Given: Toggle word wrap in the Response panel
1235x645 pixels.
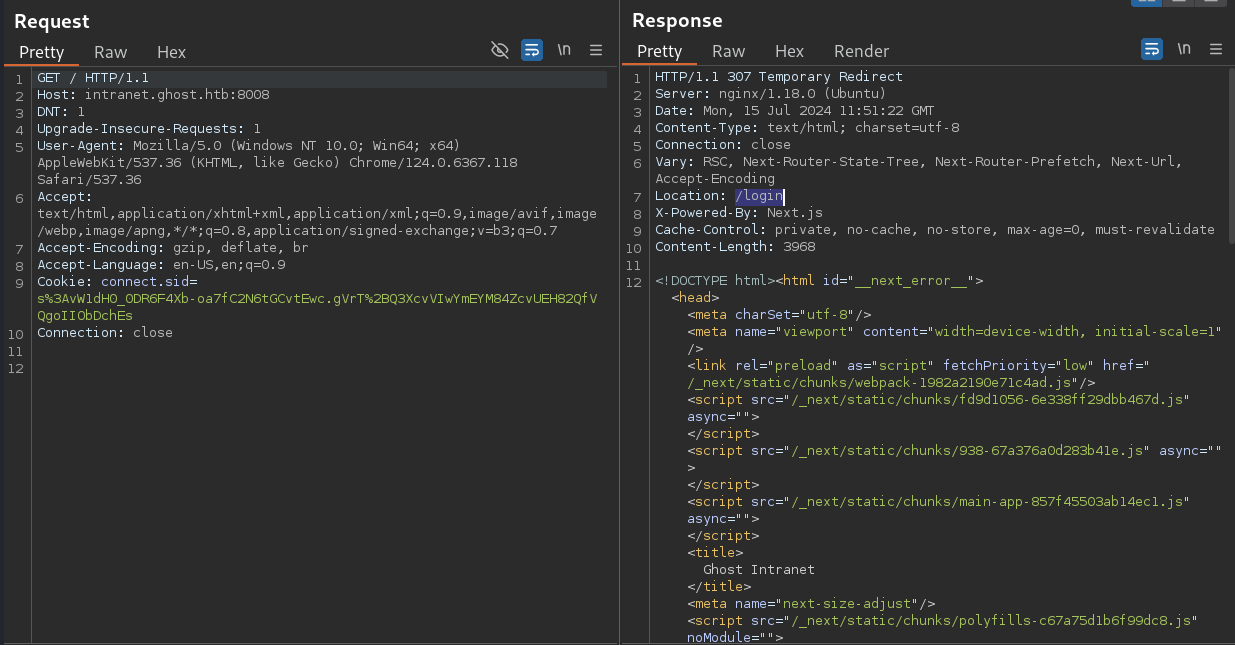Looking at the screenshot, I should [x=1152, y=49].
